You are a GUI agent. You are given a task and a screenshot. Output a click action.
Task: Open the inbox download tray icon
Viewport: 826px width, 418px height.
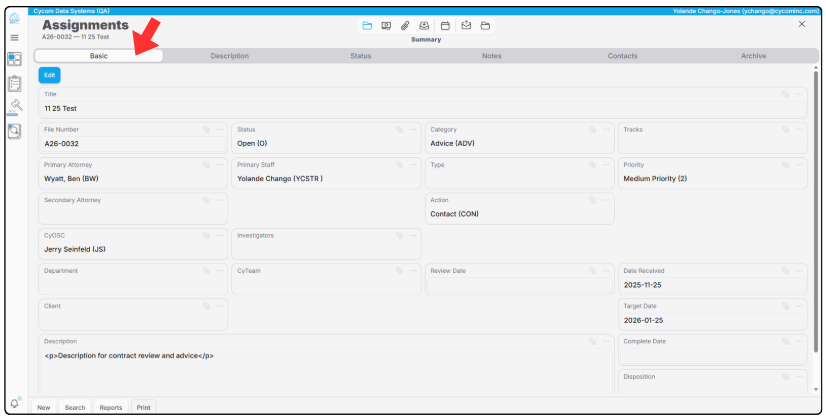point(424,26)
